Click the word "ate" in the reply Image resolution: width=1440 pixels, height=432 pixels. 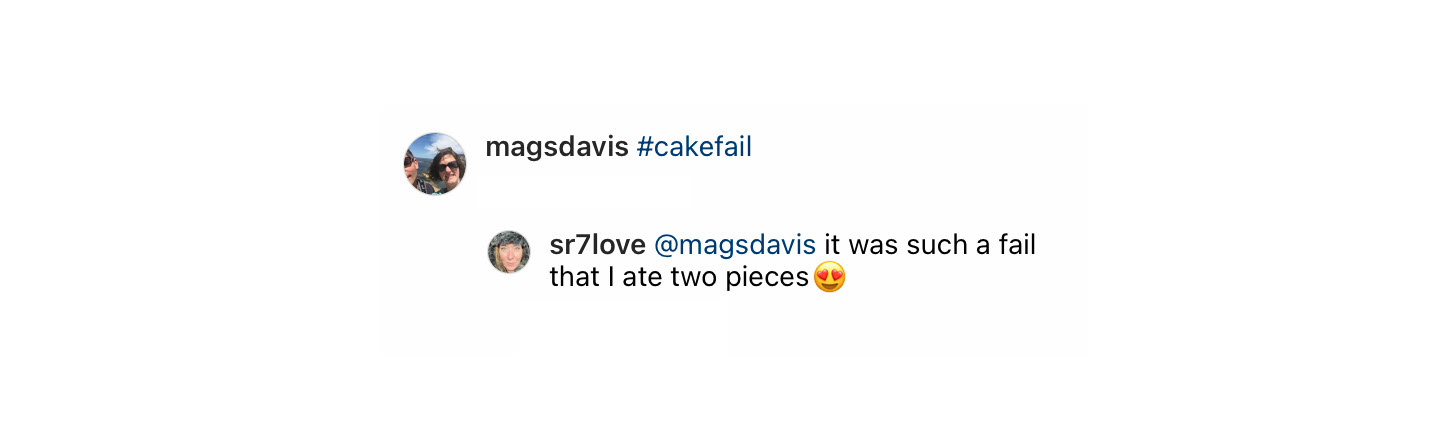[x=642, y=277]
